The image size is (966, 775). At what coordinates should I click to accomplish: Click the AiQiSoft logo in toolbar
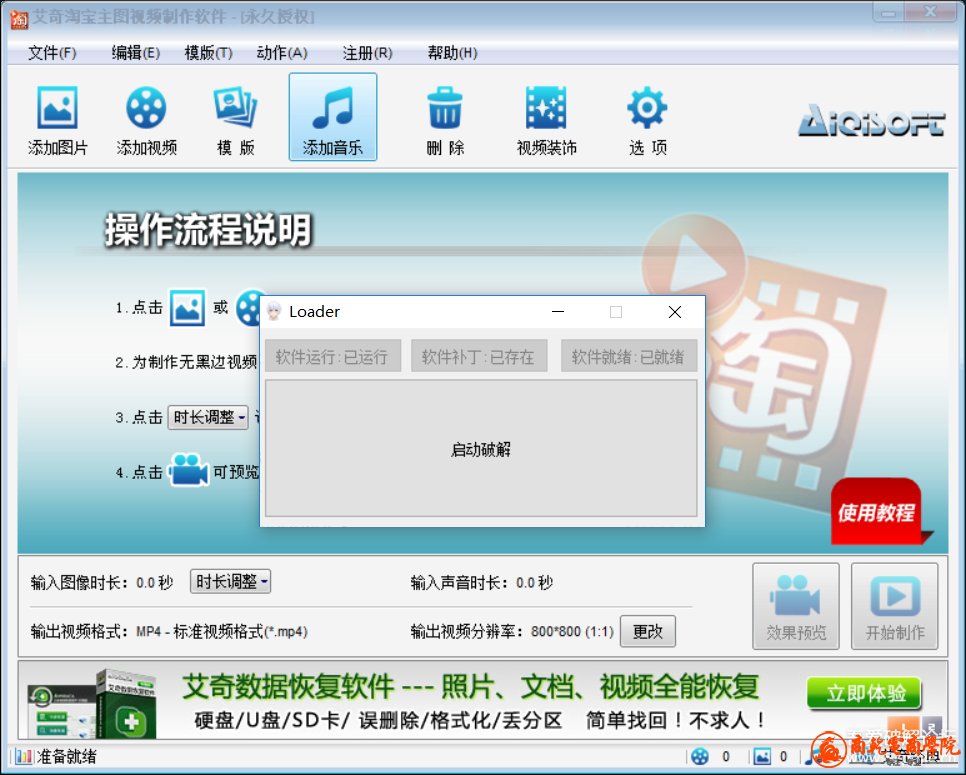coord(870,122)
